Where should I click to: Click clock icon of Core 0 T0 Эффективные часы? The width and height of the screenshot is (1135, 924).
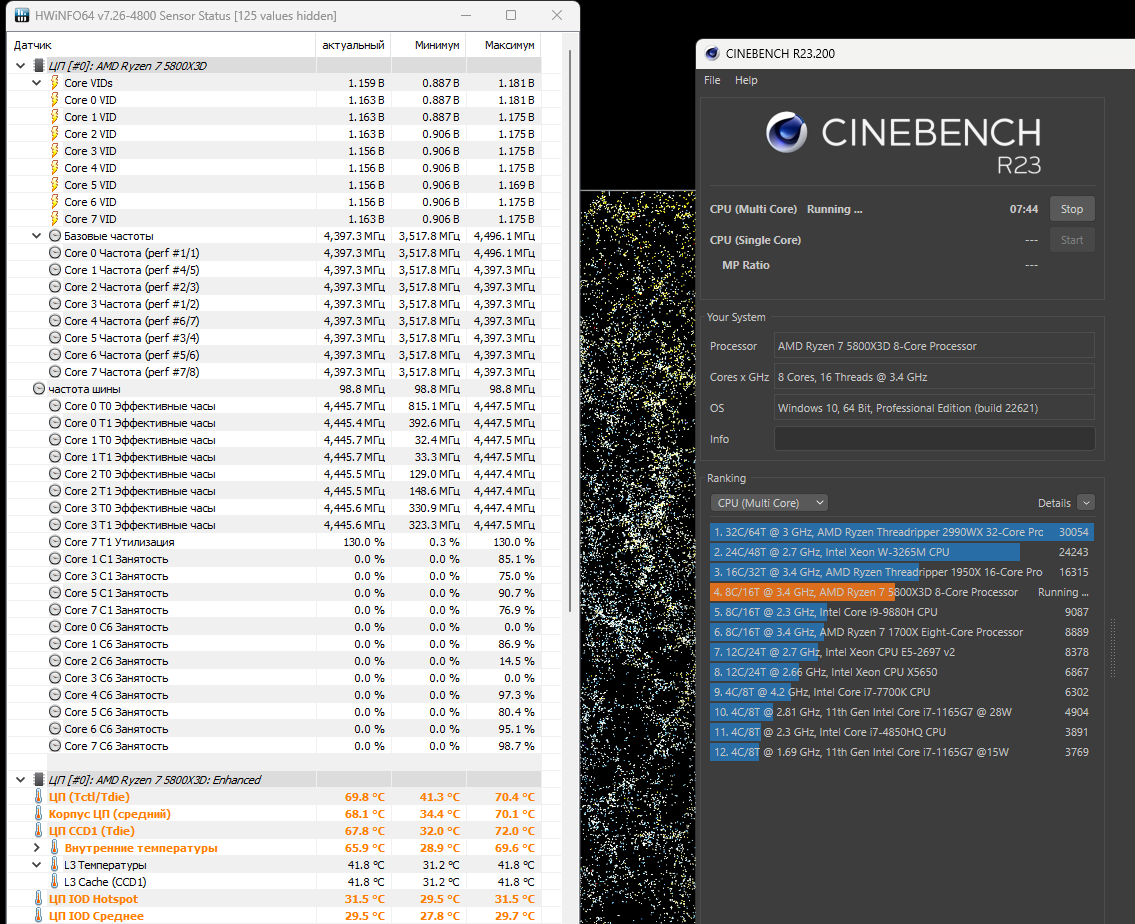[55, 405]
